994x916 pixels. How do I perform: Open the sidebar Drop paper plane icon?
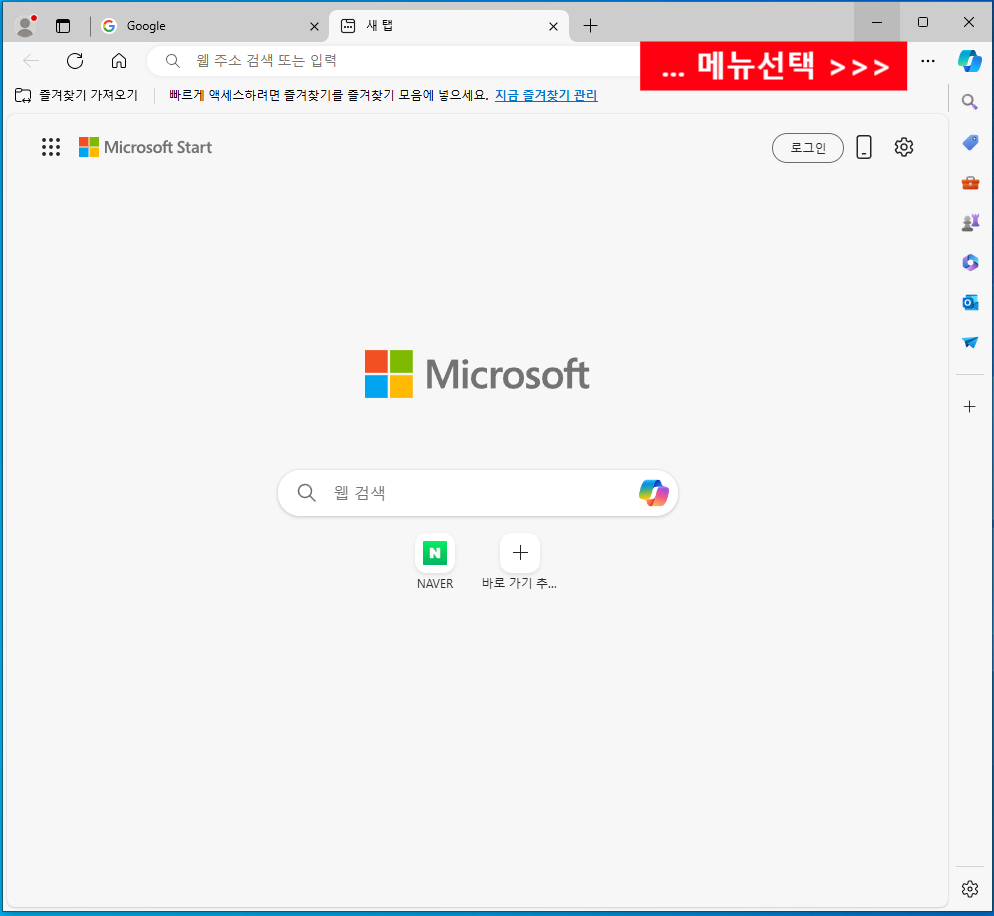(x=969, y=342)
